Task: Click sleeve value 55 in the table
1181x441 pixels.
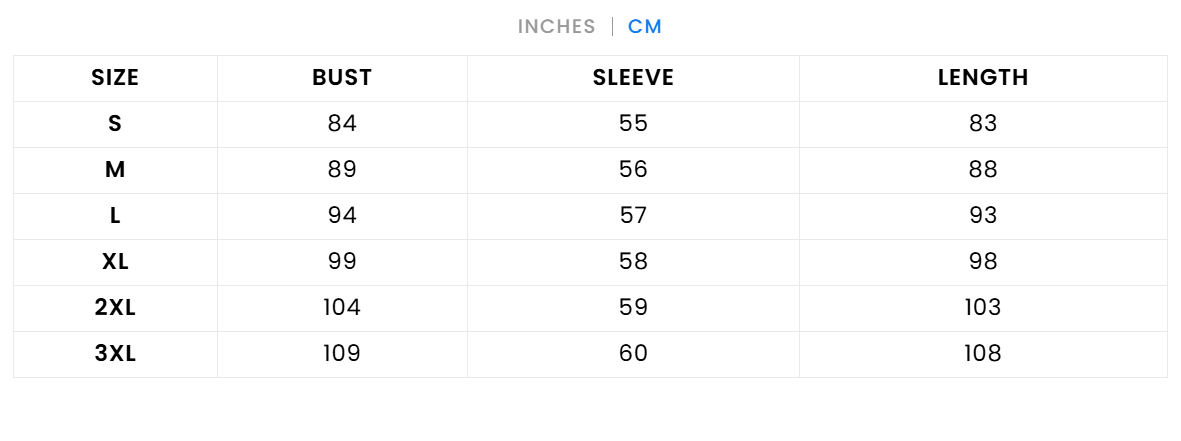Action: tap(633, 124)
